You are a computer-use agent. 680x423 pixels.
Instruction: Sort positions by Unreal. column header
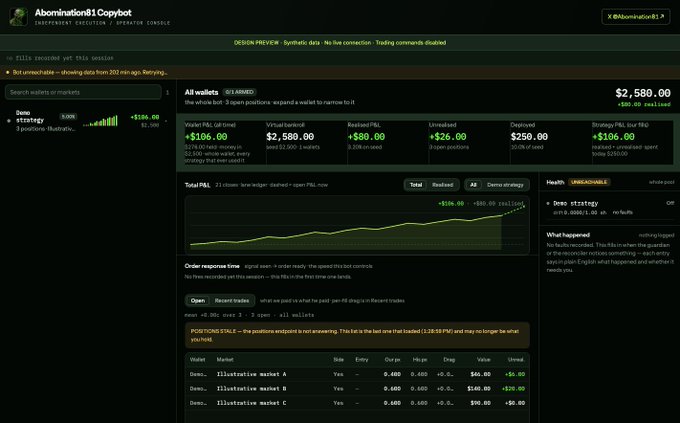(x=516, y=360)
